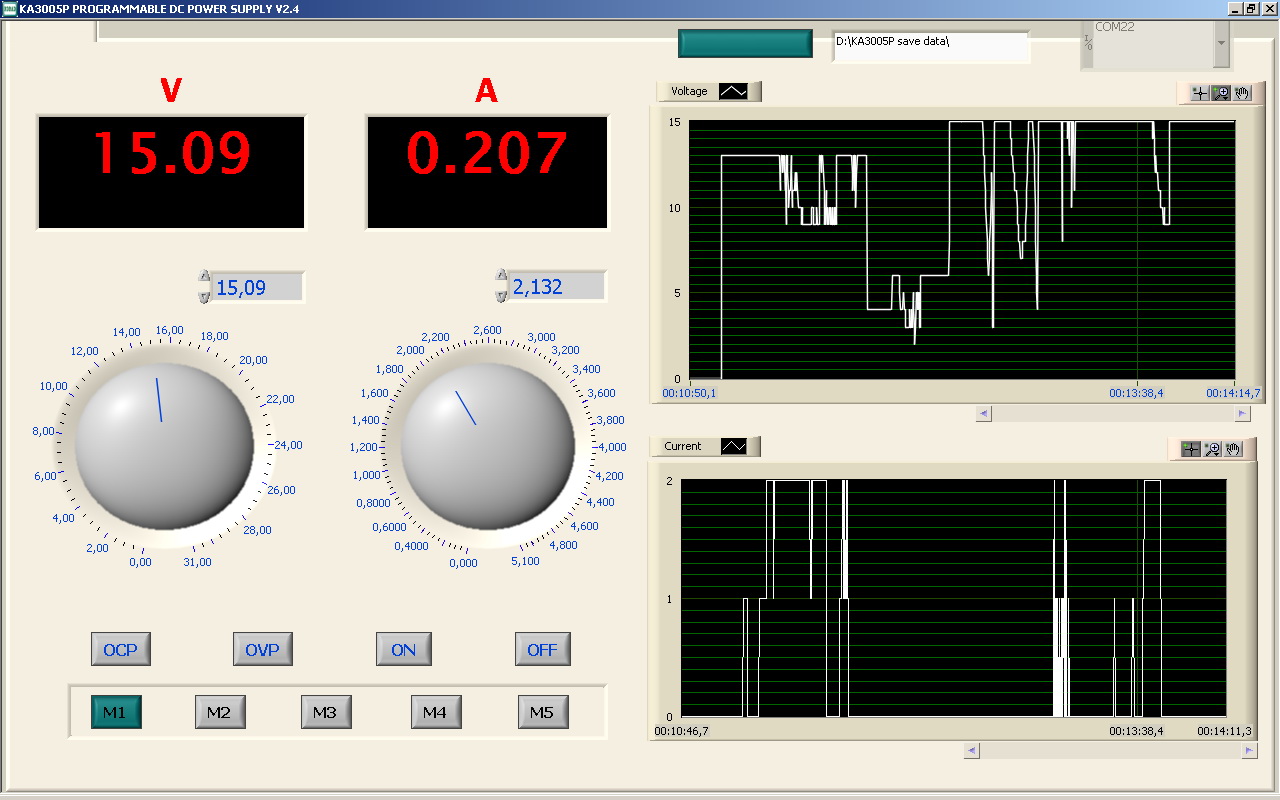Select the pan hand tool on Current graph
Viewport: 1280px width, 800px height.
coord(1234,449)
